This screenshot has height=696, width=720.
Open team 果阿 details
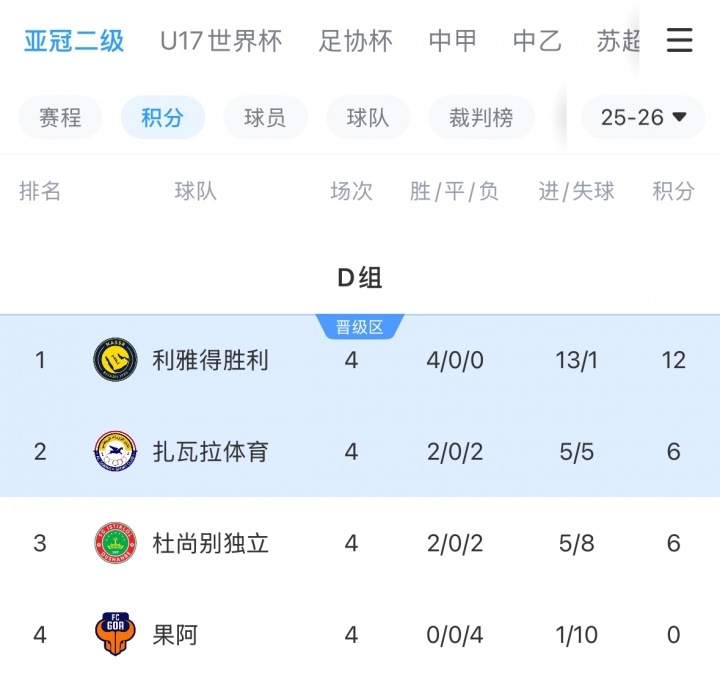click(x=175, y=634)
